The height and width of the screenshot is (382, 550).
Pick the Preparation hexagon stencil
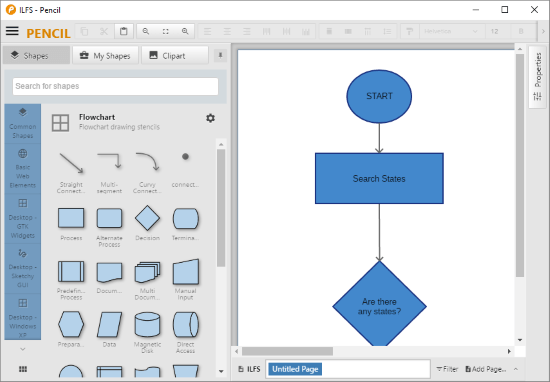point(71,329)
